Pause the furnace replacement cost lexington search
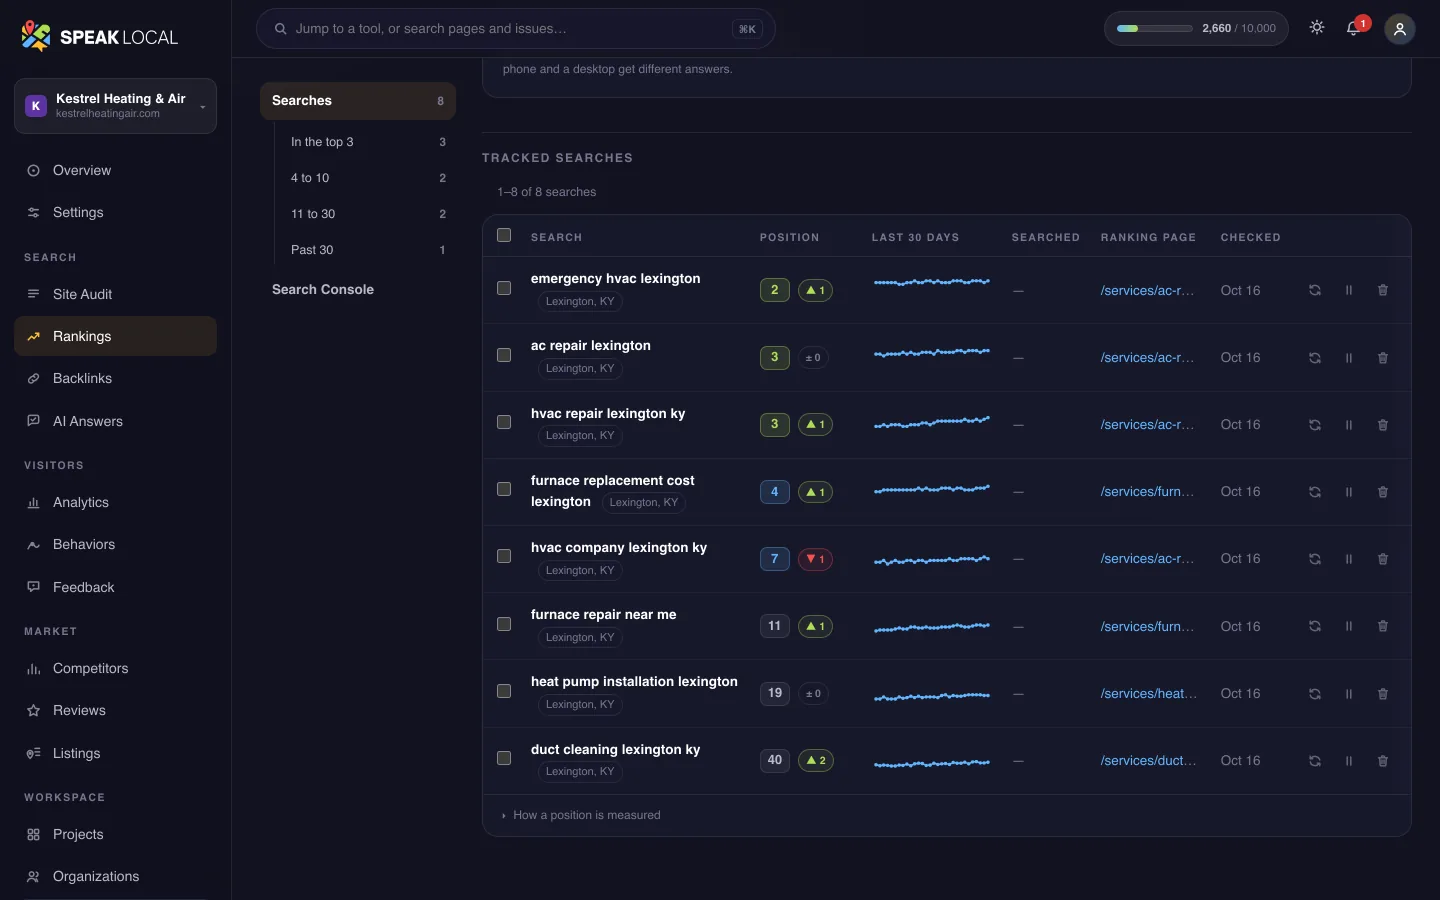 point(1349,491)
